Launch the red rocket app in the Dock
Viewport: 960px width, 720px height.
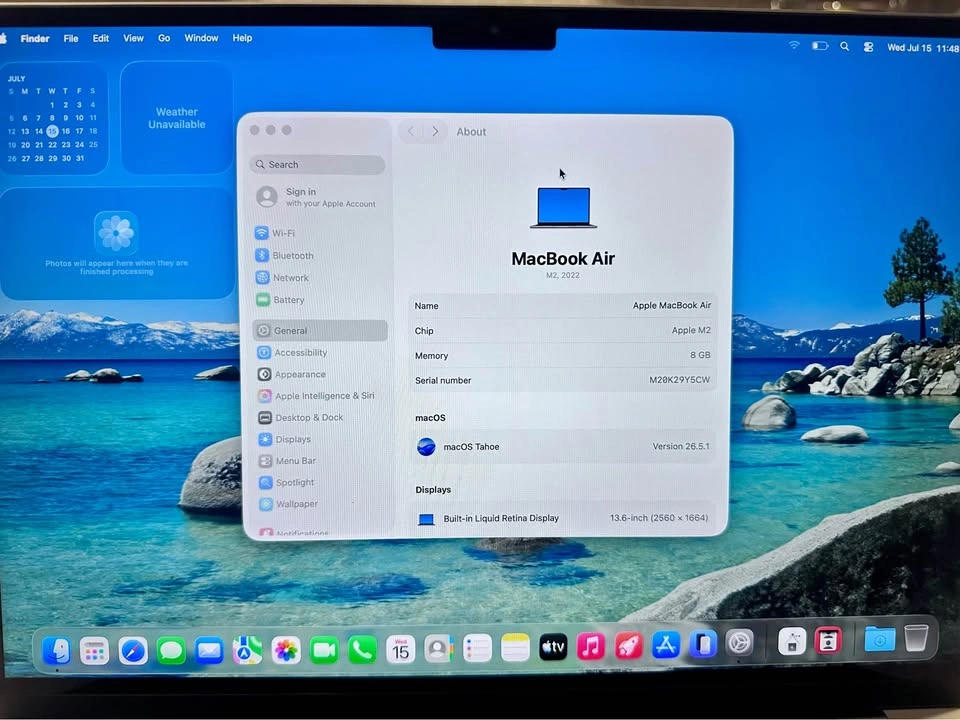point(628,646)
